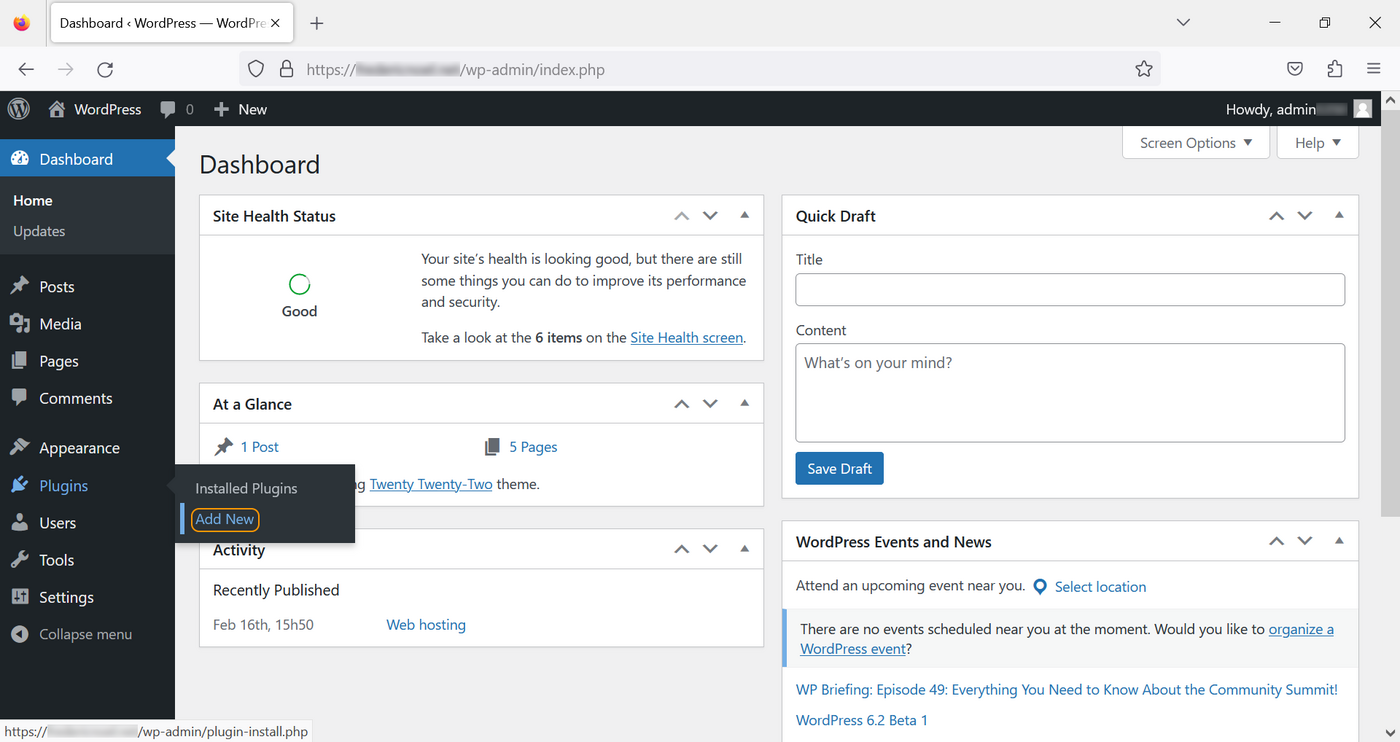The height and width of the screenshot is (742, 1400).
Task: Click the location pin in WordPress Events widget
Action: [x=1039, y=587]
